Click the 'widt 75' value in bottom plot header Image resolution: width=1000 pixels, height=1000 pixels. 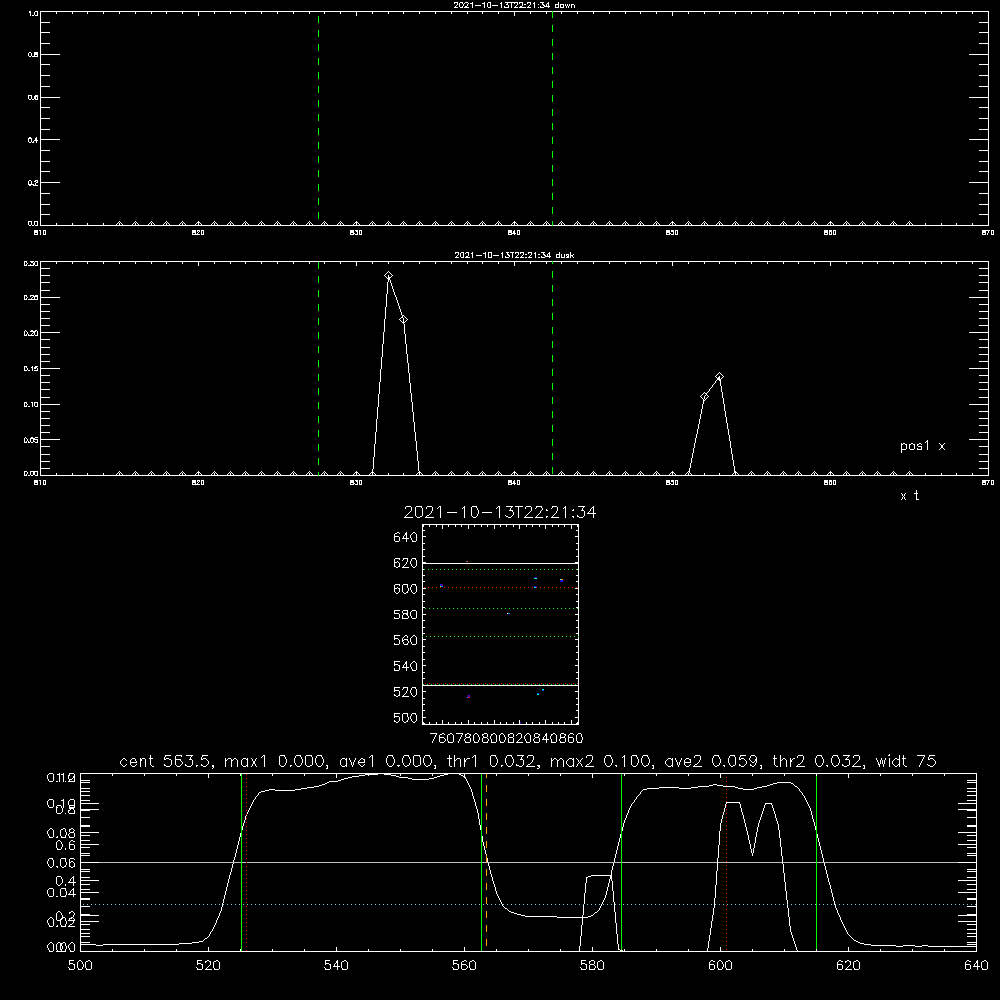(906, 761)
